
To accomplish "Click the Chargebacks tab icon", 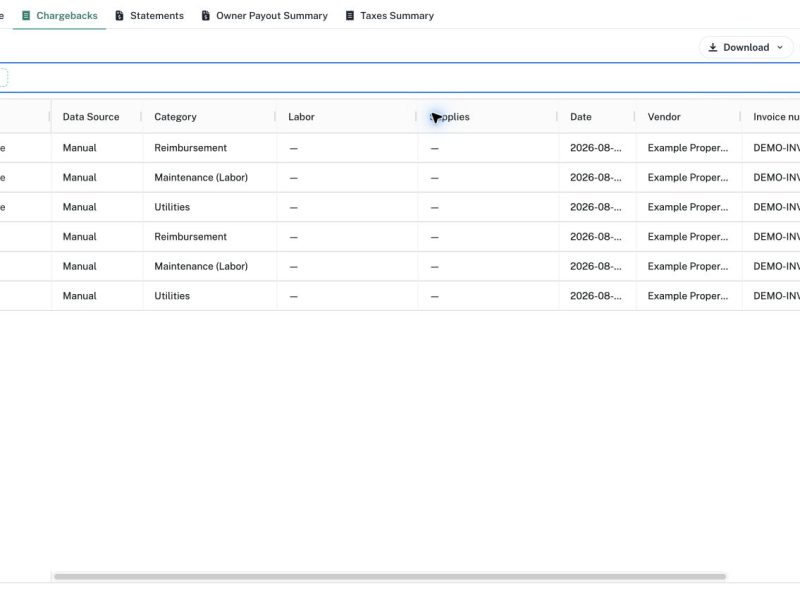I will [26, 16].
